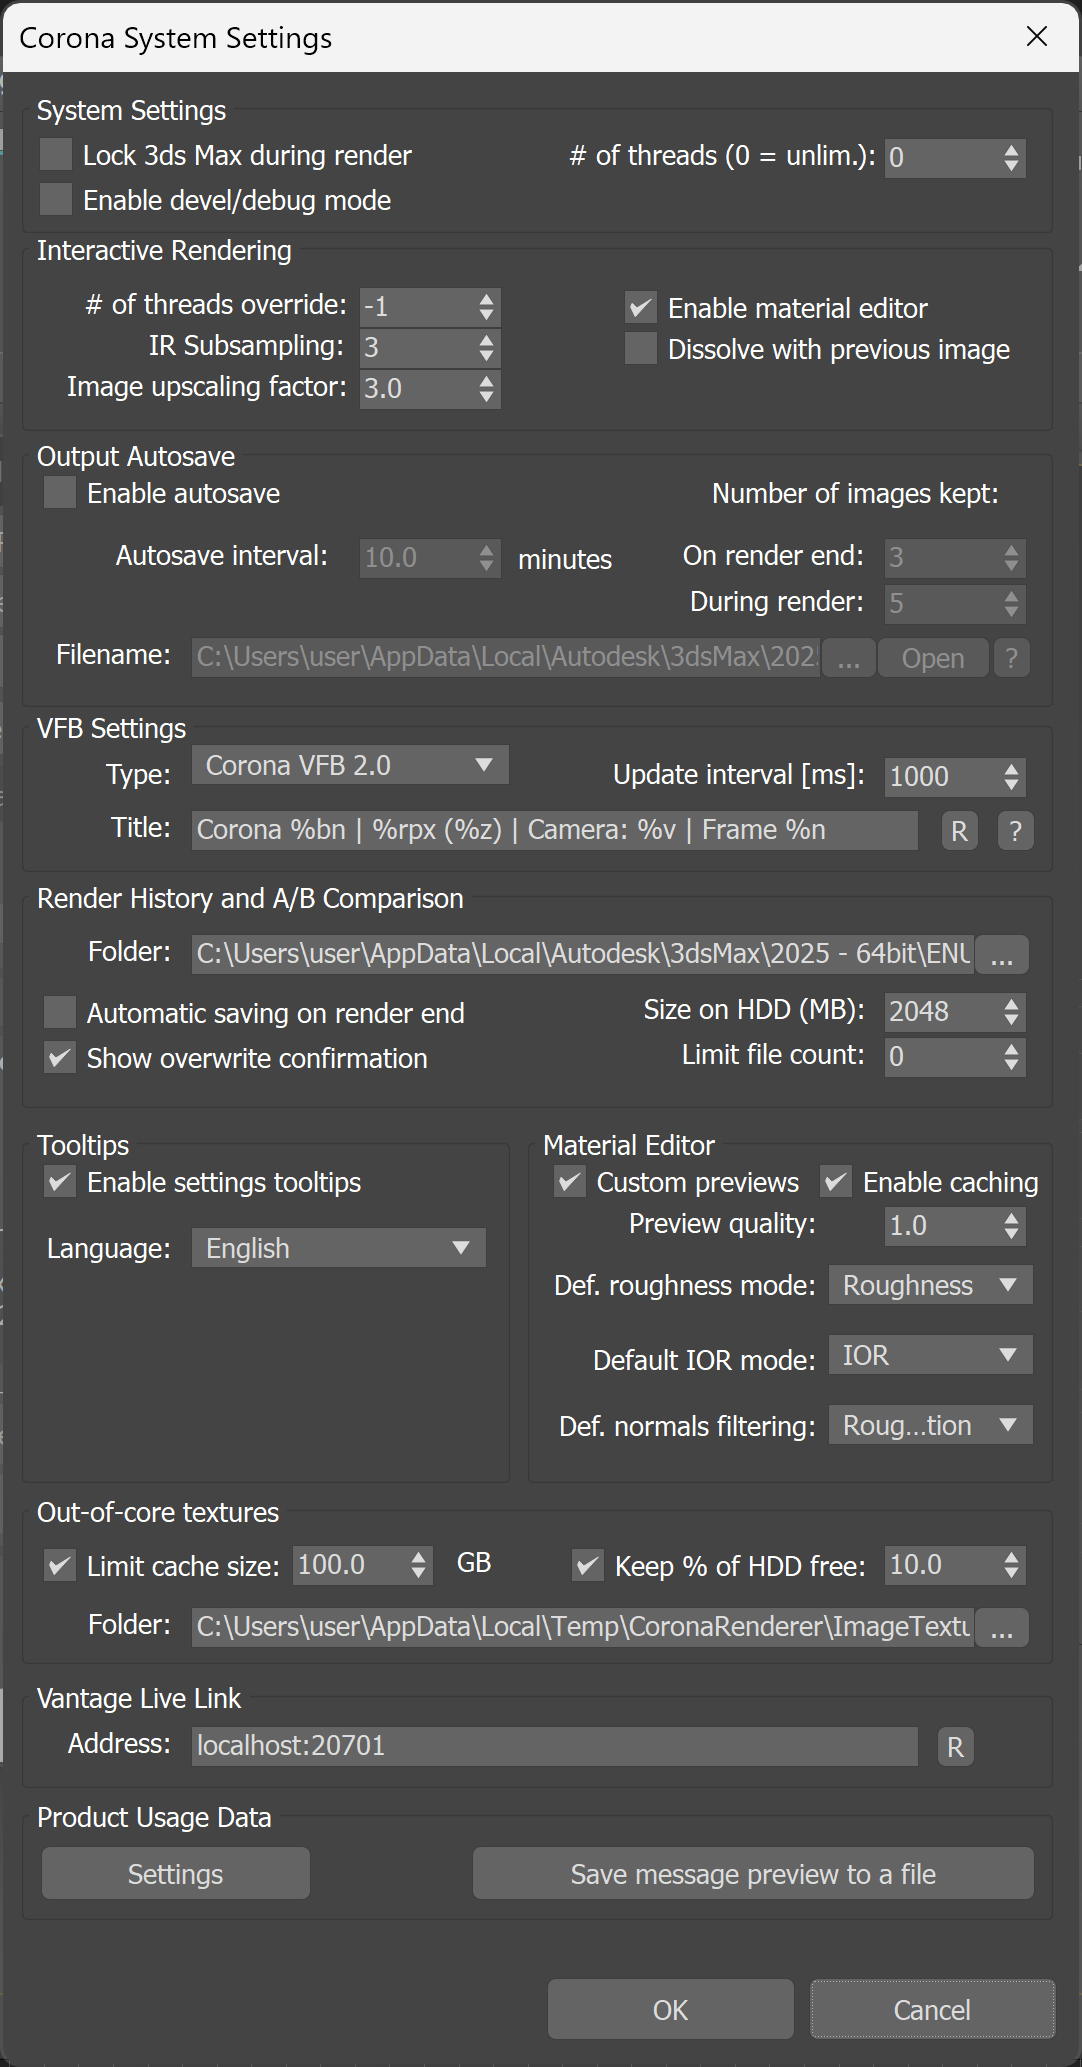Click IR Subsampling stepper arrows
Screen dimensions: 1082x2067
point(487,348)
